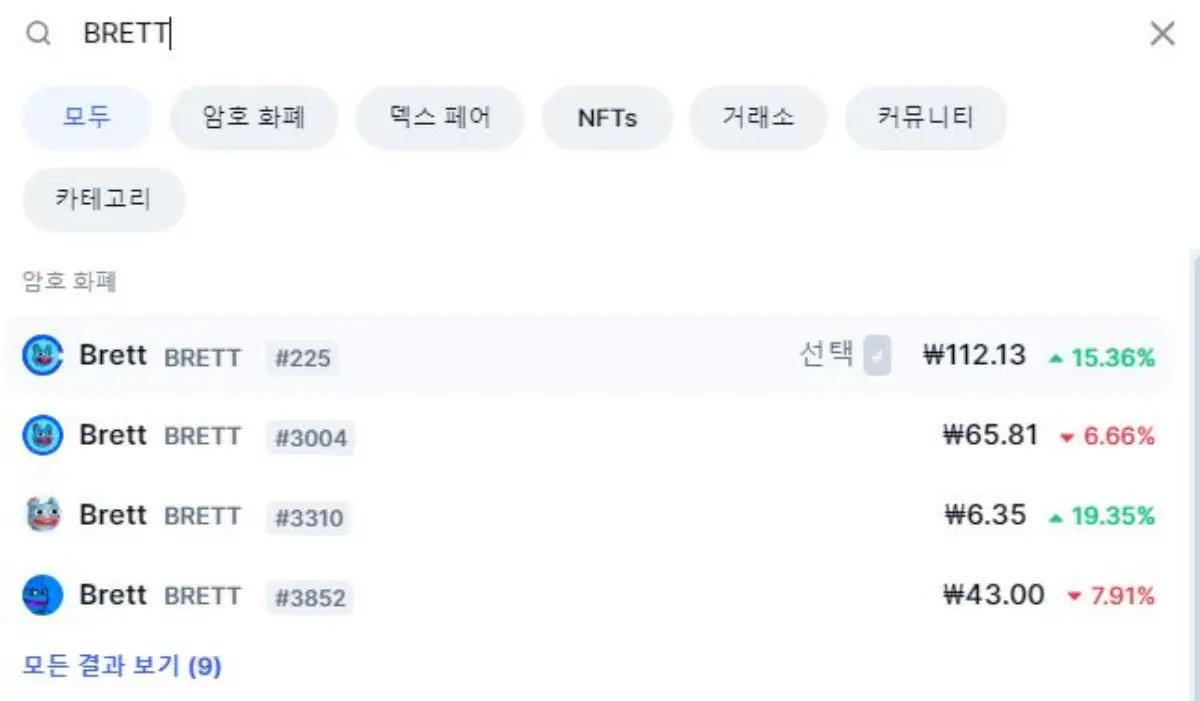The width and height of the screenshot is (1200, 701).
Task: Enable the 모두 filter chip
Action: [x=86, y=117]
